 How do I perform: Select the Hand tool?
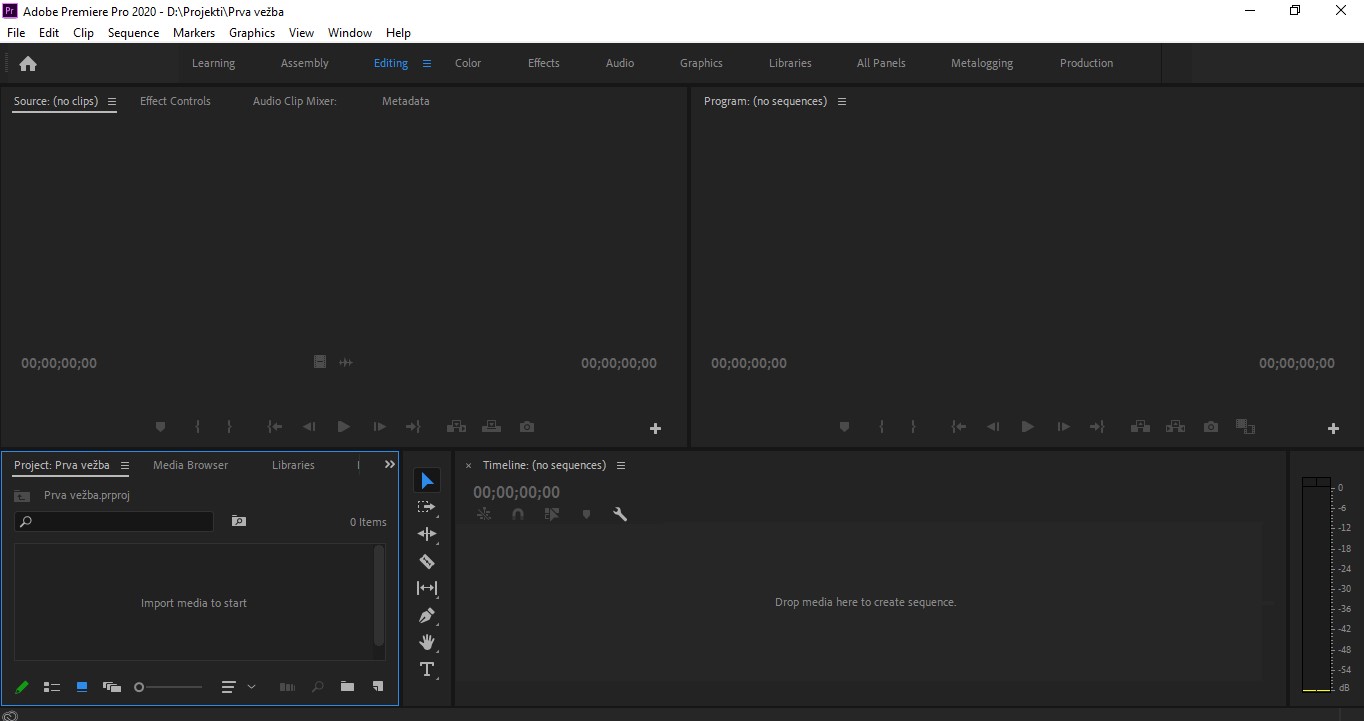[427, 642]
